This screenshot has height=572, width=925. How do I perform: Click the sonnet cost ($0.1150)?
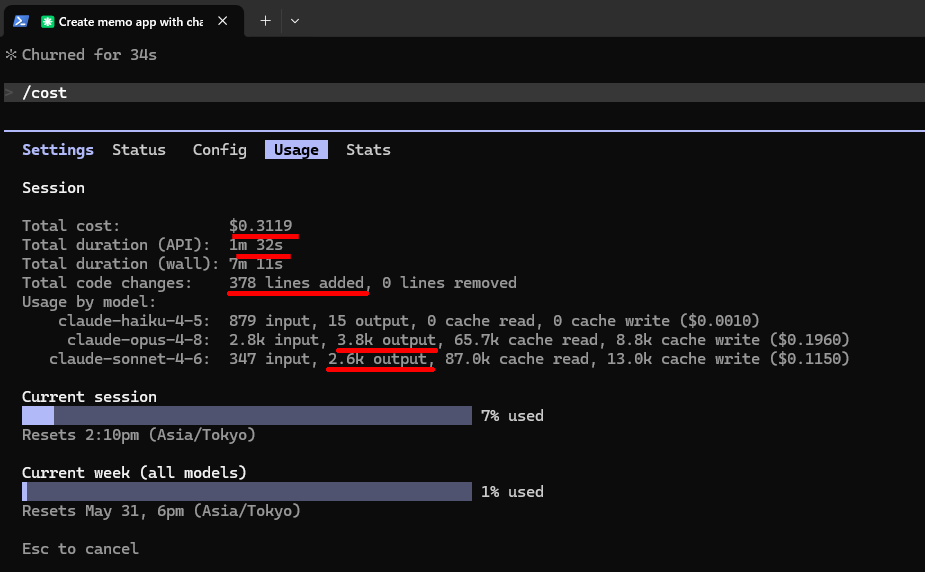click(x=809, y=359)
